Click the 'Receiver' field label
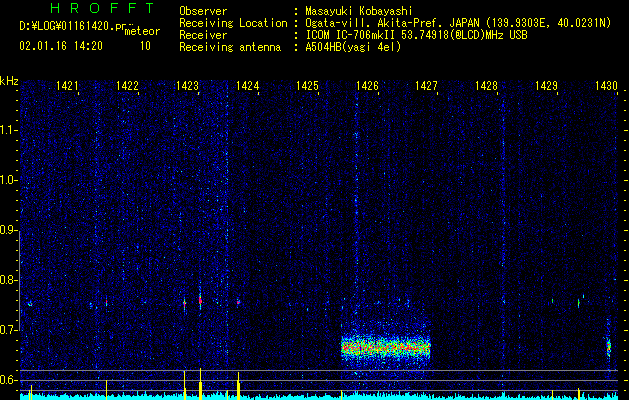The width and height of the screenshot is (629, 400). point(203,35)
